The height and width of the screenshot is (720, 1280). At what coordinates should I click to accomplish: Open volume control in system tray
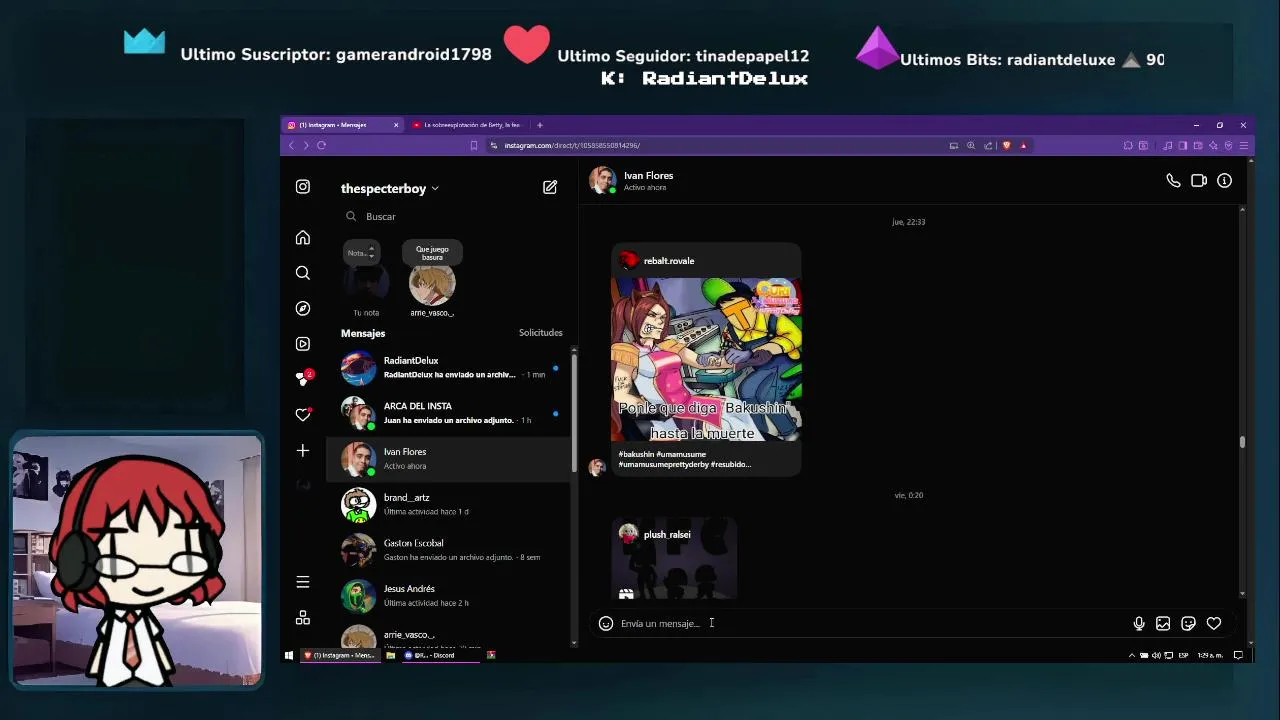click(x=1156, y=655)
